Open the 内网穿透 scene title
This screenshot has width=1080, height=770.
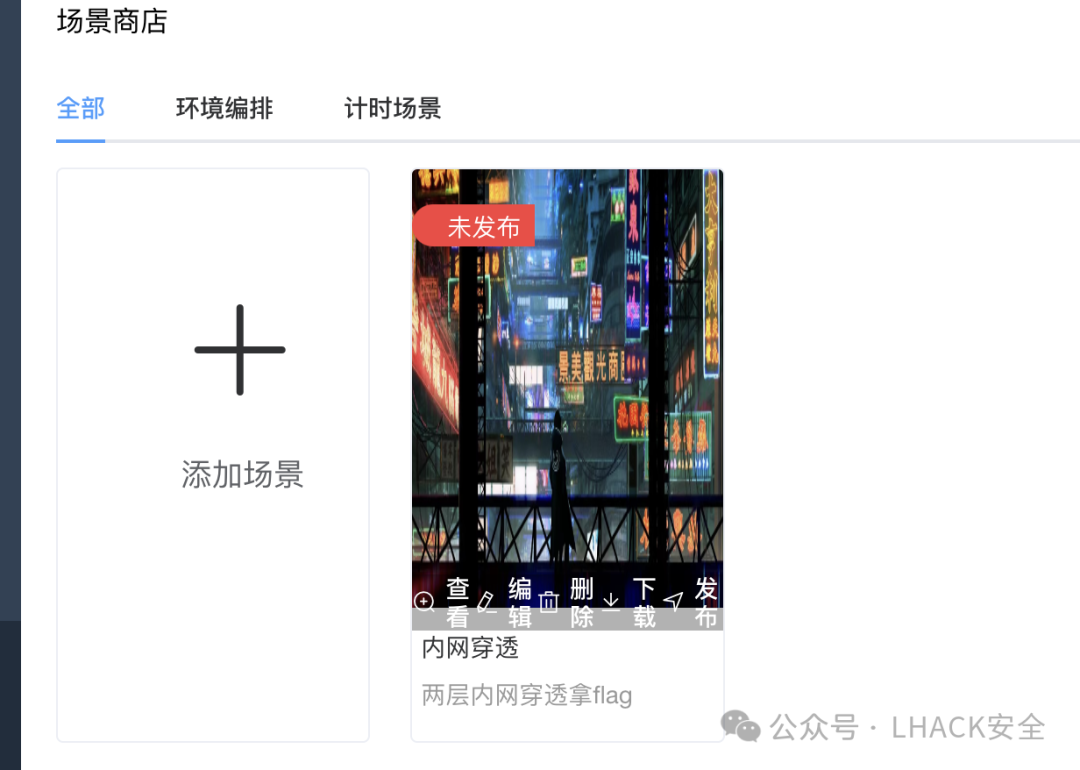[470, 647]
